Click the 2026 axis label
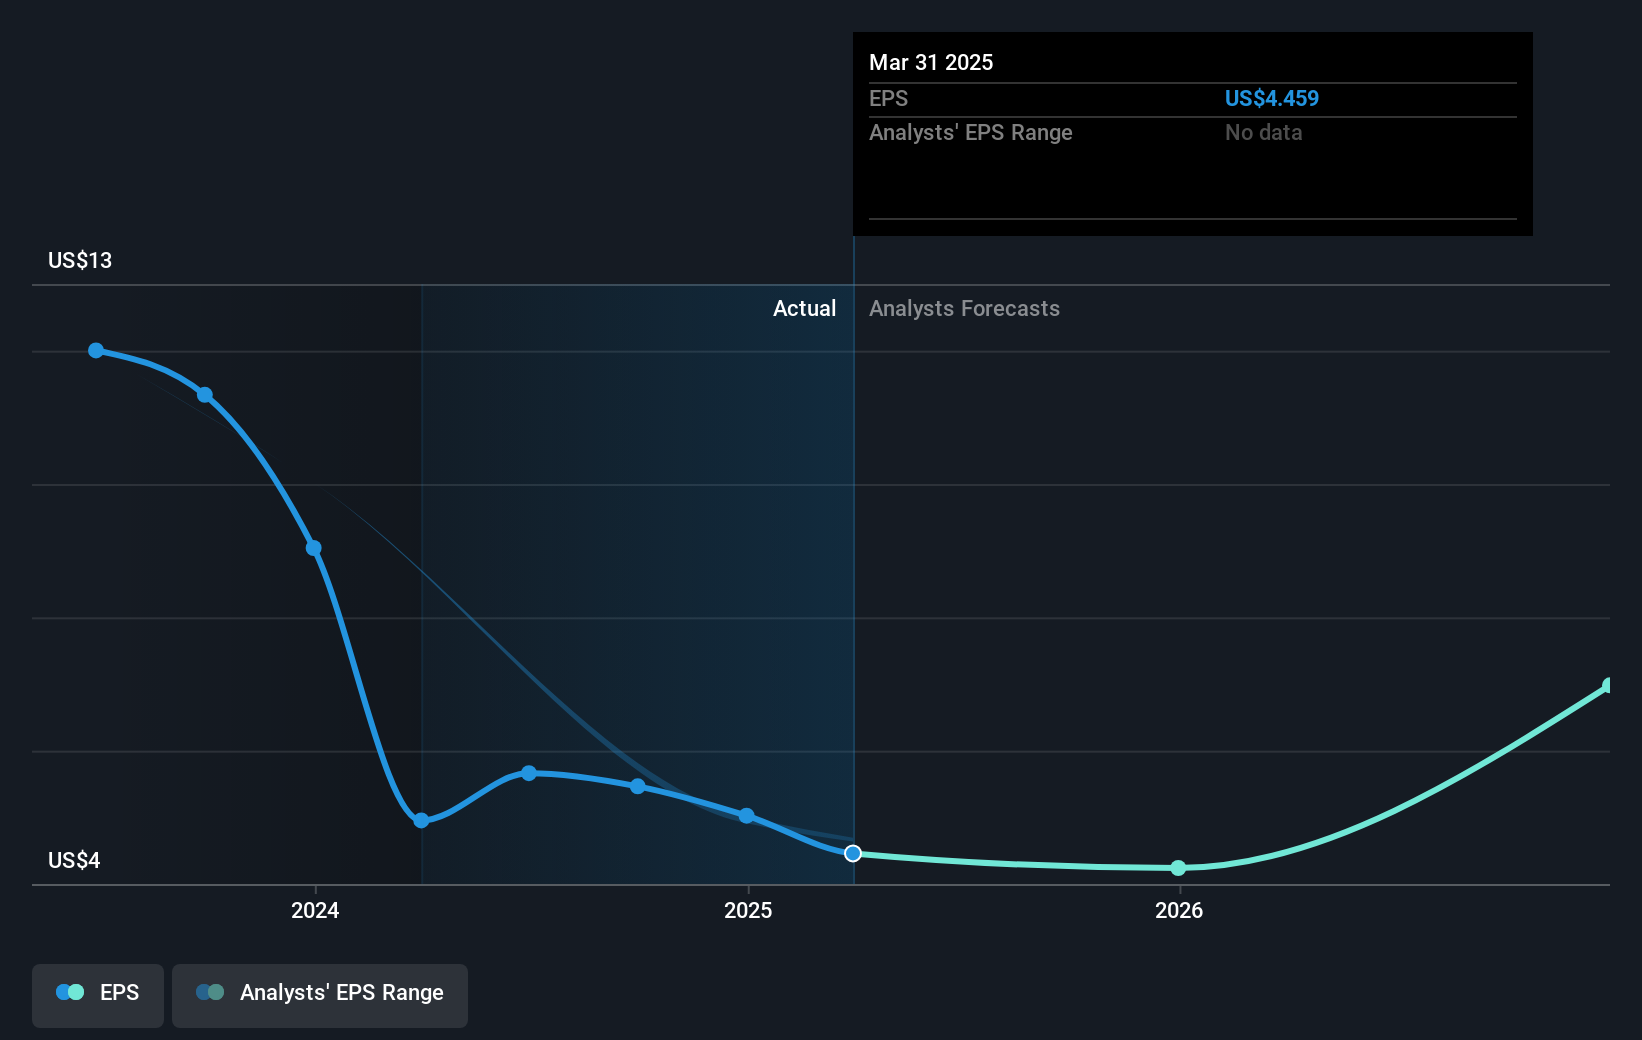The width and height of the screenshot is (1642, 1040). 1179,910
